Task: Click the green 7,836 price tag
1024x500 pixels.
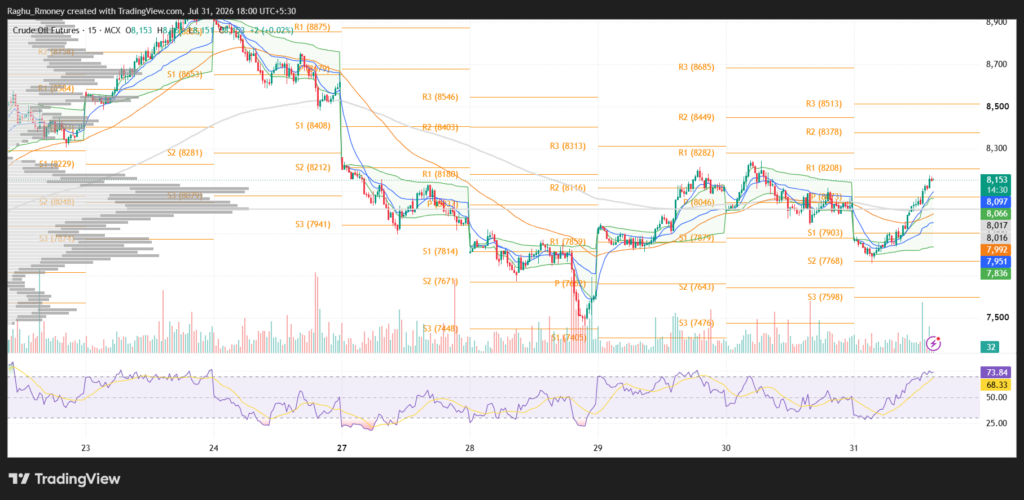Action: click(996, 273)
